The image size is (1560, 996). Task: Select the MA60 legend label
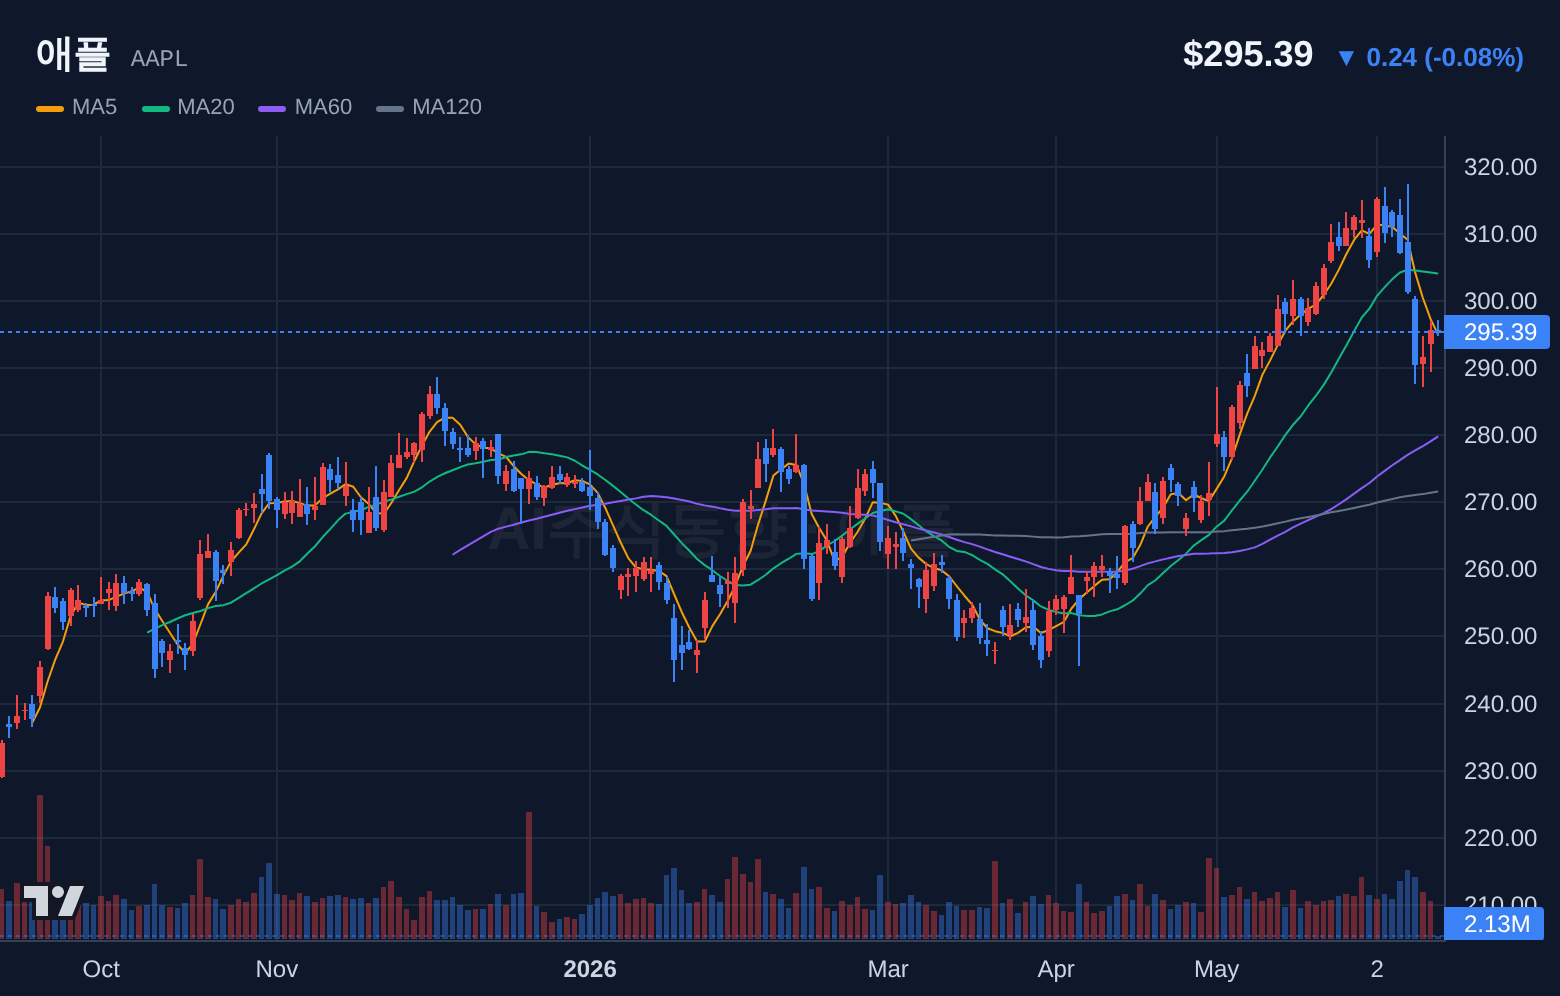pyautogui.click(x=323, y=107)
